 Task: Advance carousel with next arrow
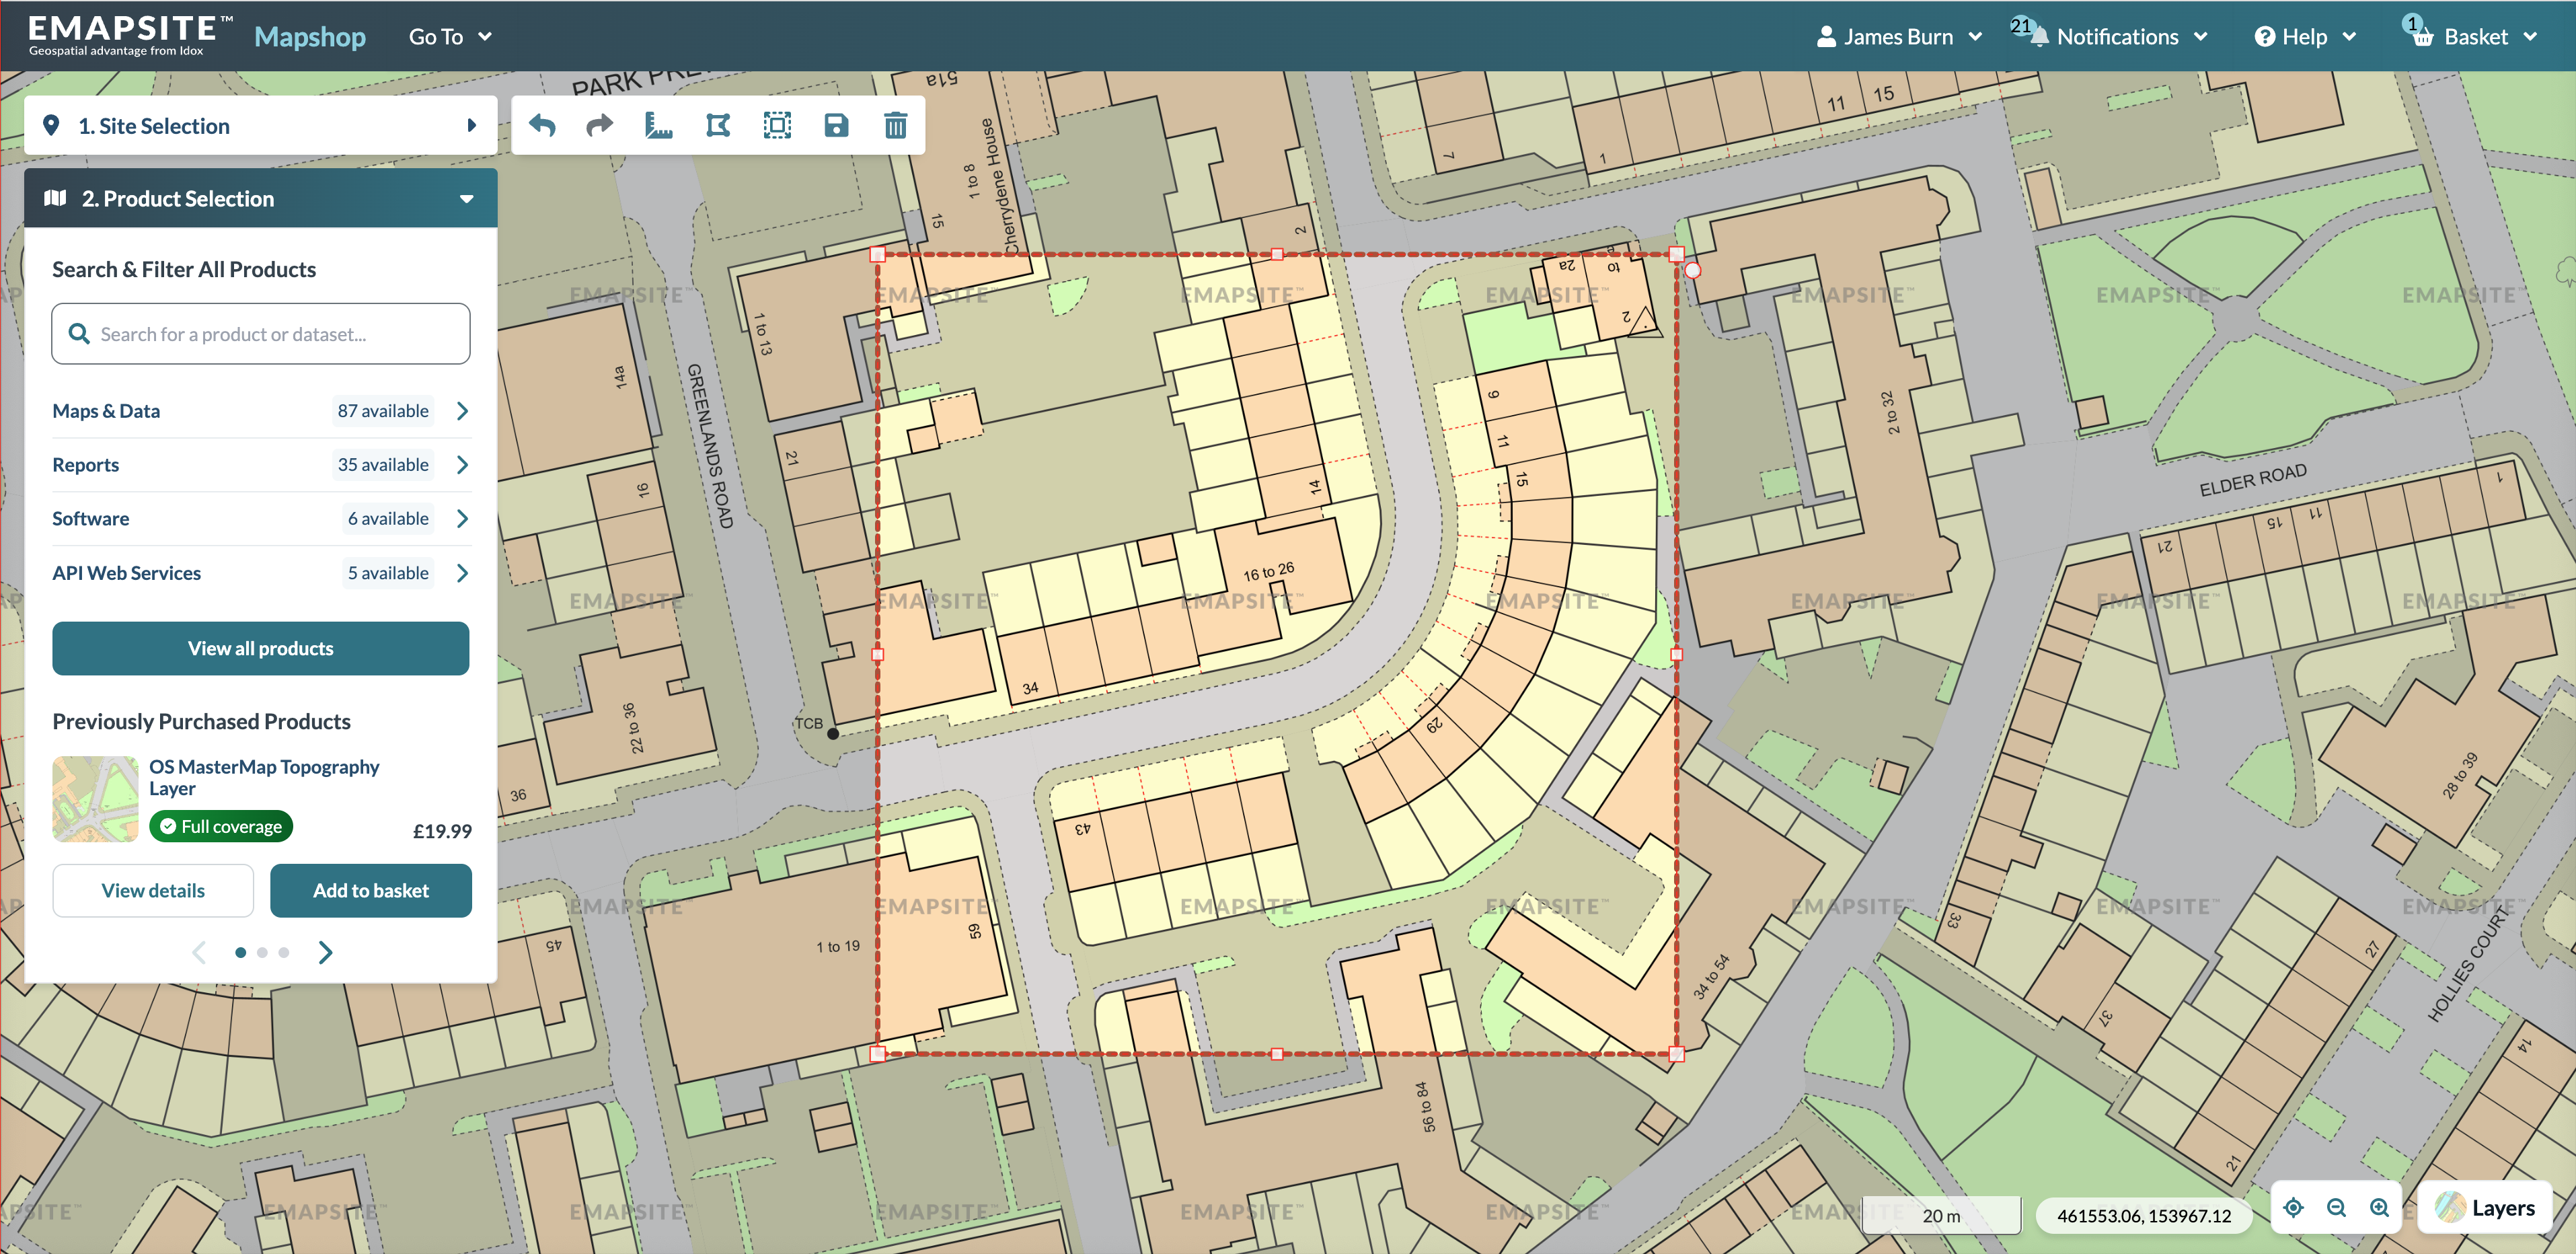(325, 953)
